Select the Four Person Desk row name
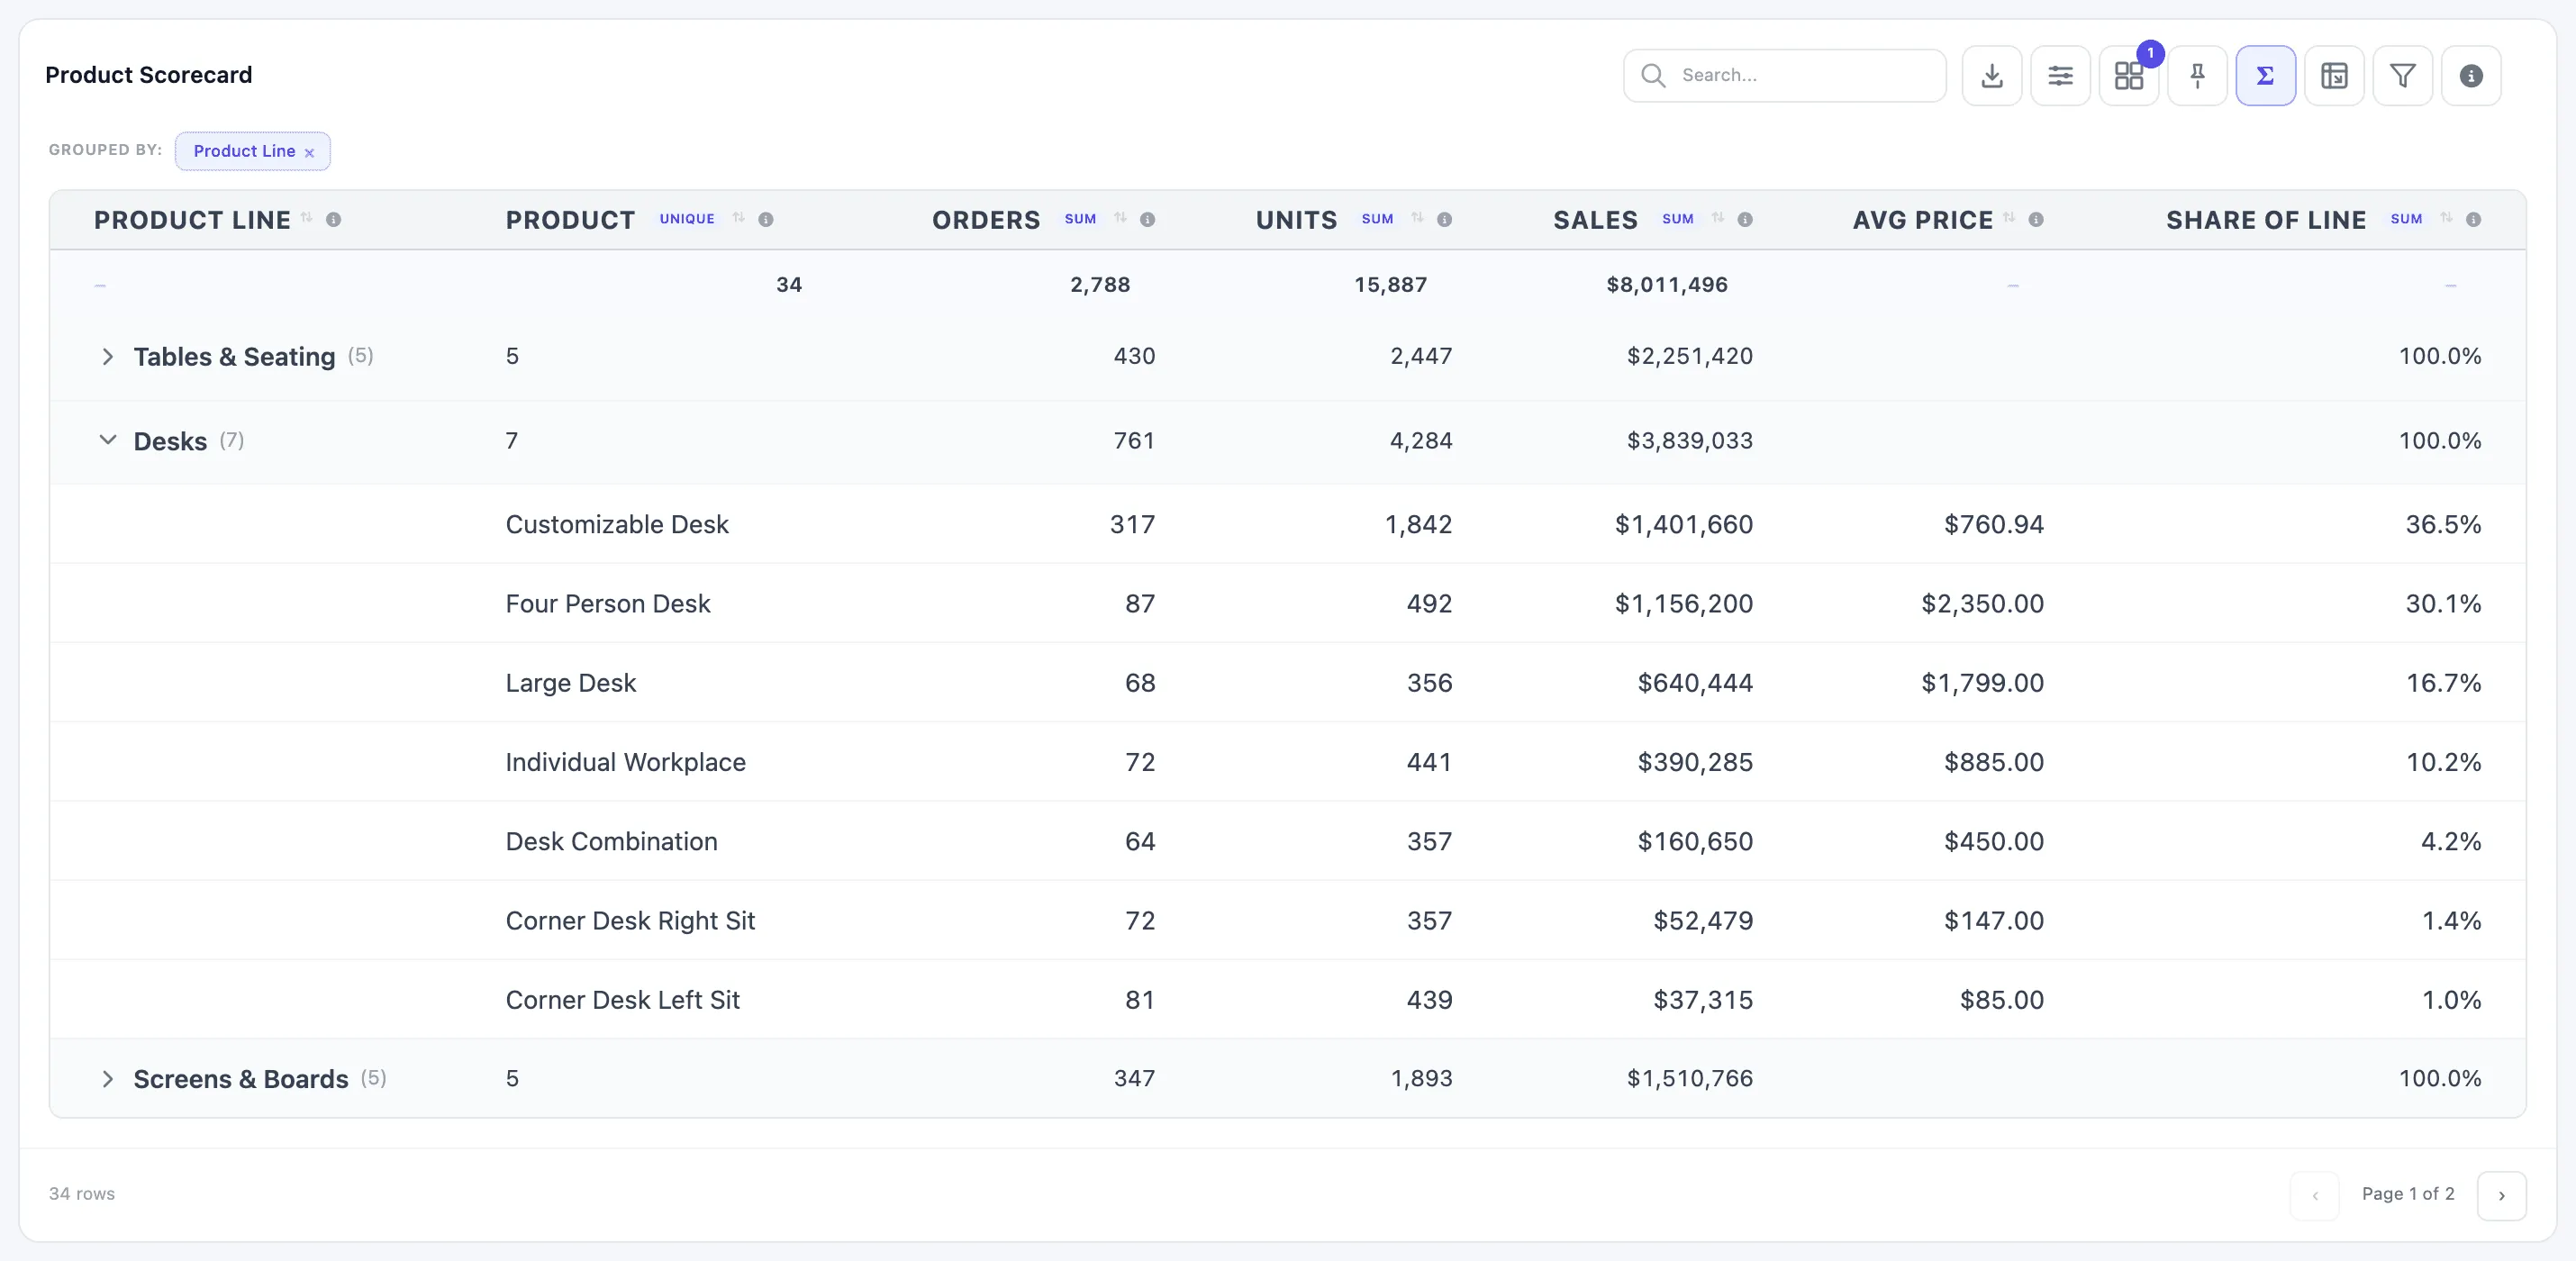The width and height of the screenshot is (2576, 1261). point(607,604)
